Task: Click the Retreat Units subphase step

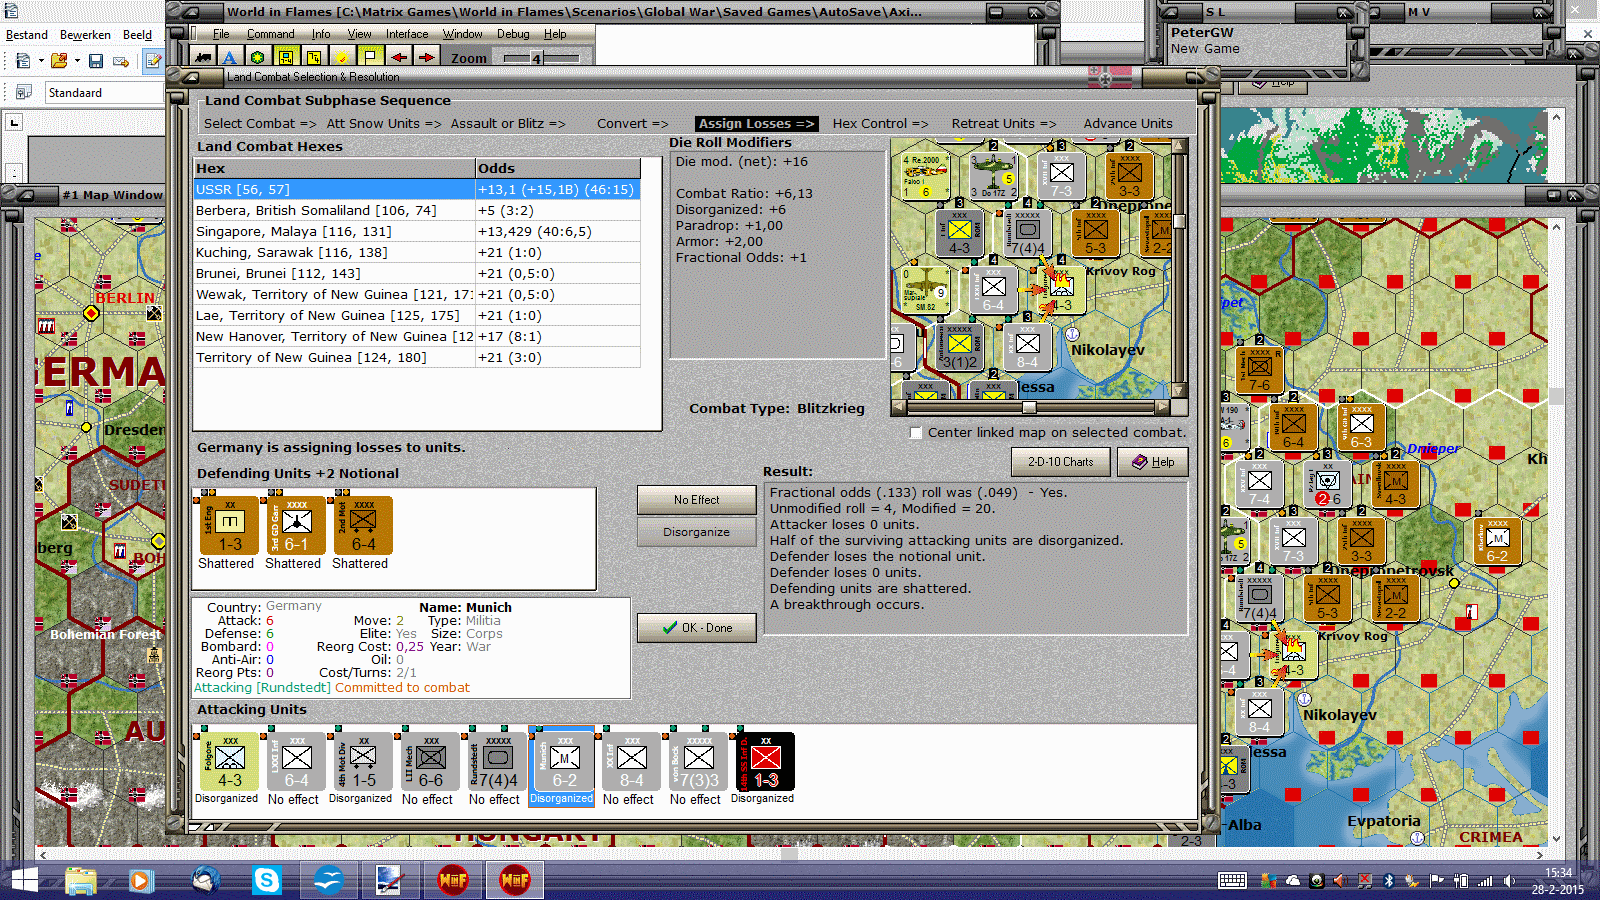Action: (x=1003, y=124)
